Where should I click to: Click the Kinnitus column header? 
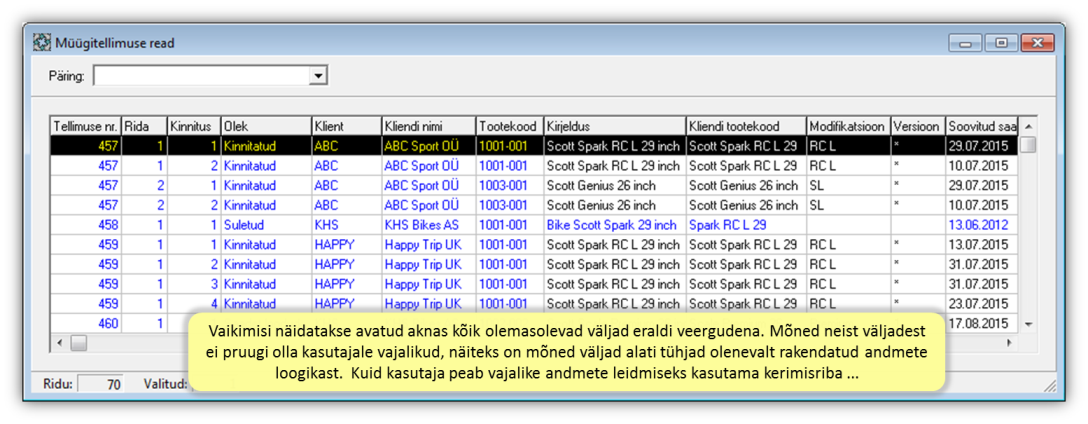point(194,126)
